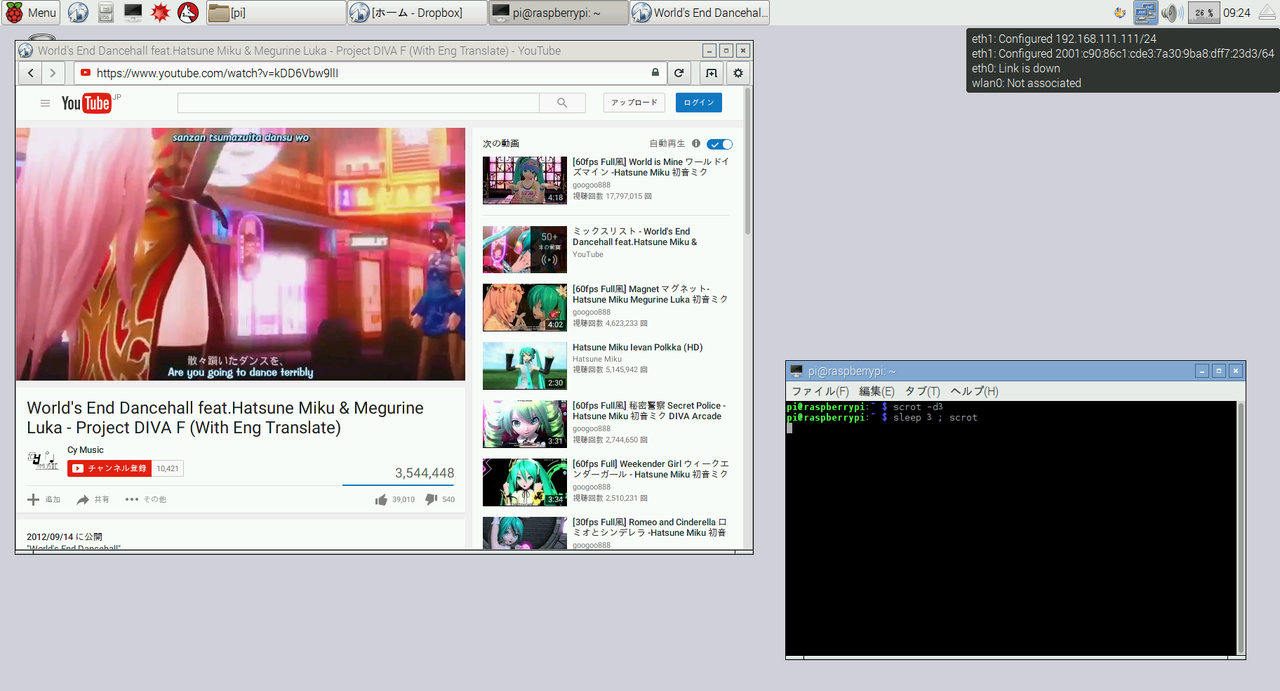The image size is (1280, 691).
Task: Click the volume speaker icon in panel
Action: pyautogui.click(x=1171, y=13)
